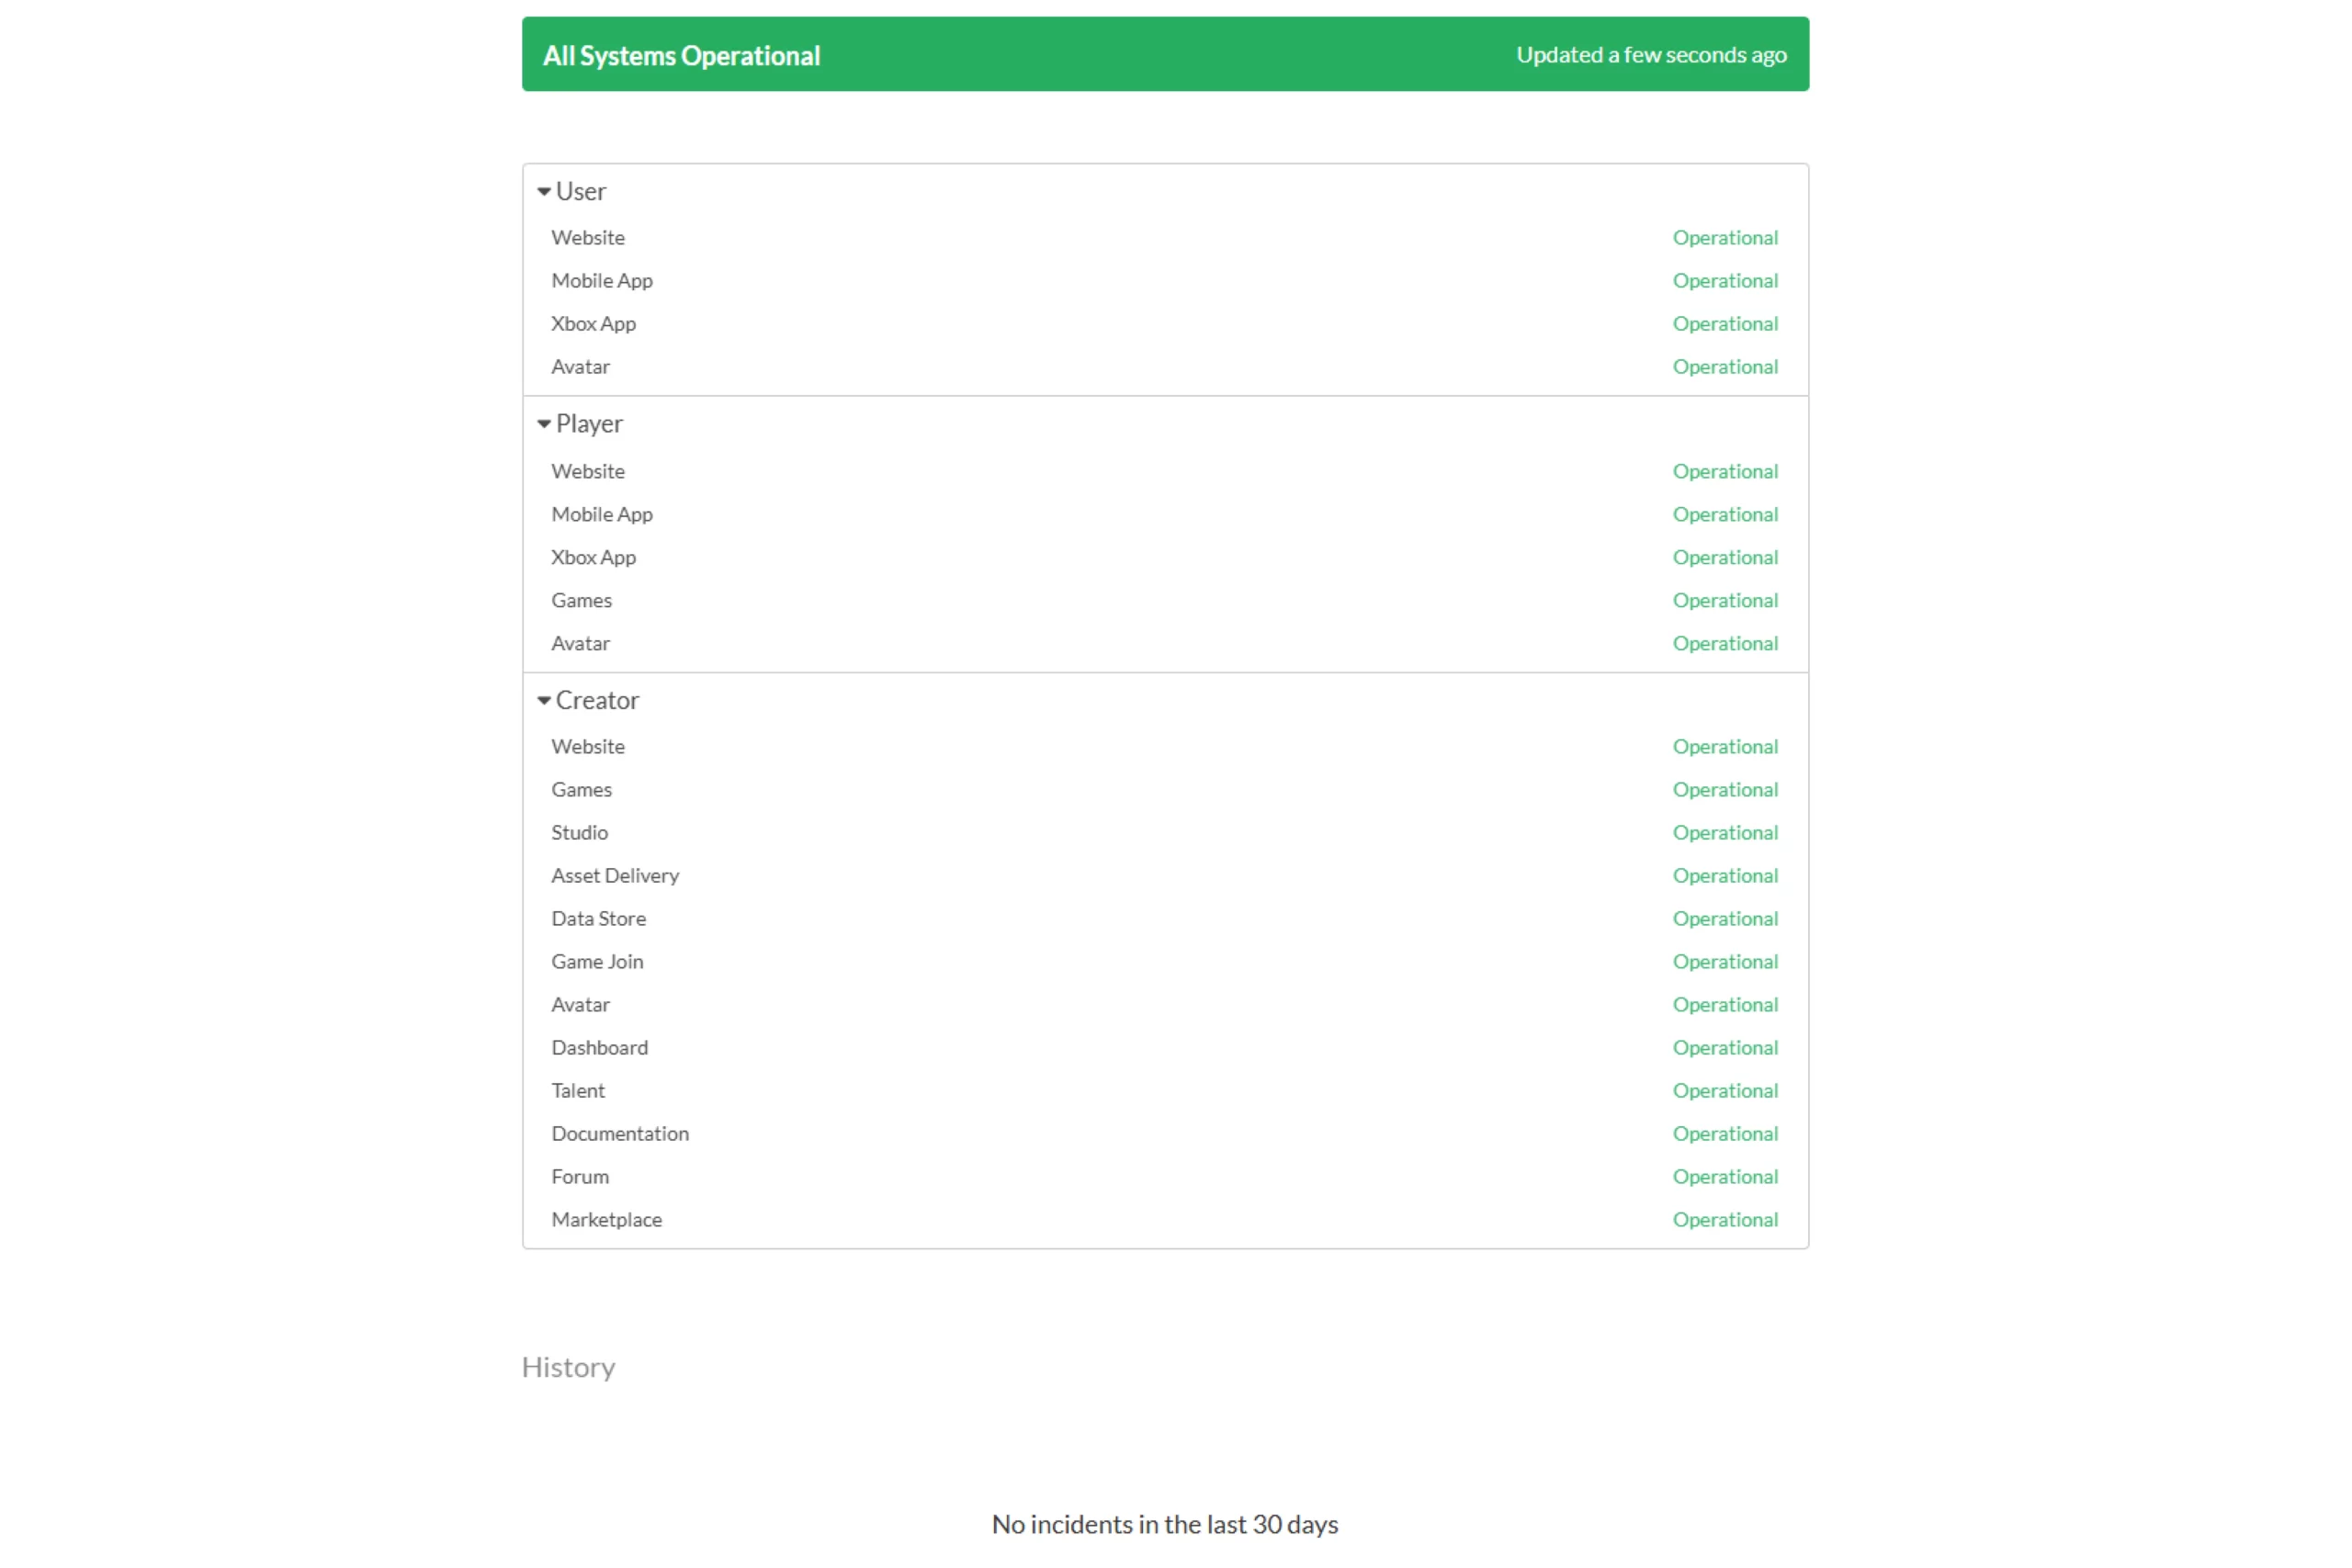
Task: Click Operational status next to Studio
Action: click(1724, 833)
